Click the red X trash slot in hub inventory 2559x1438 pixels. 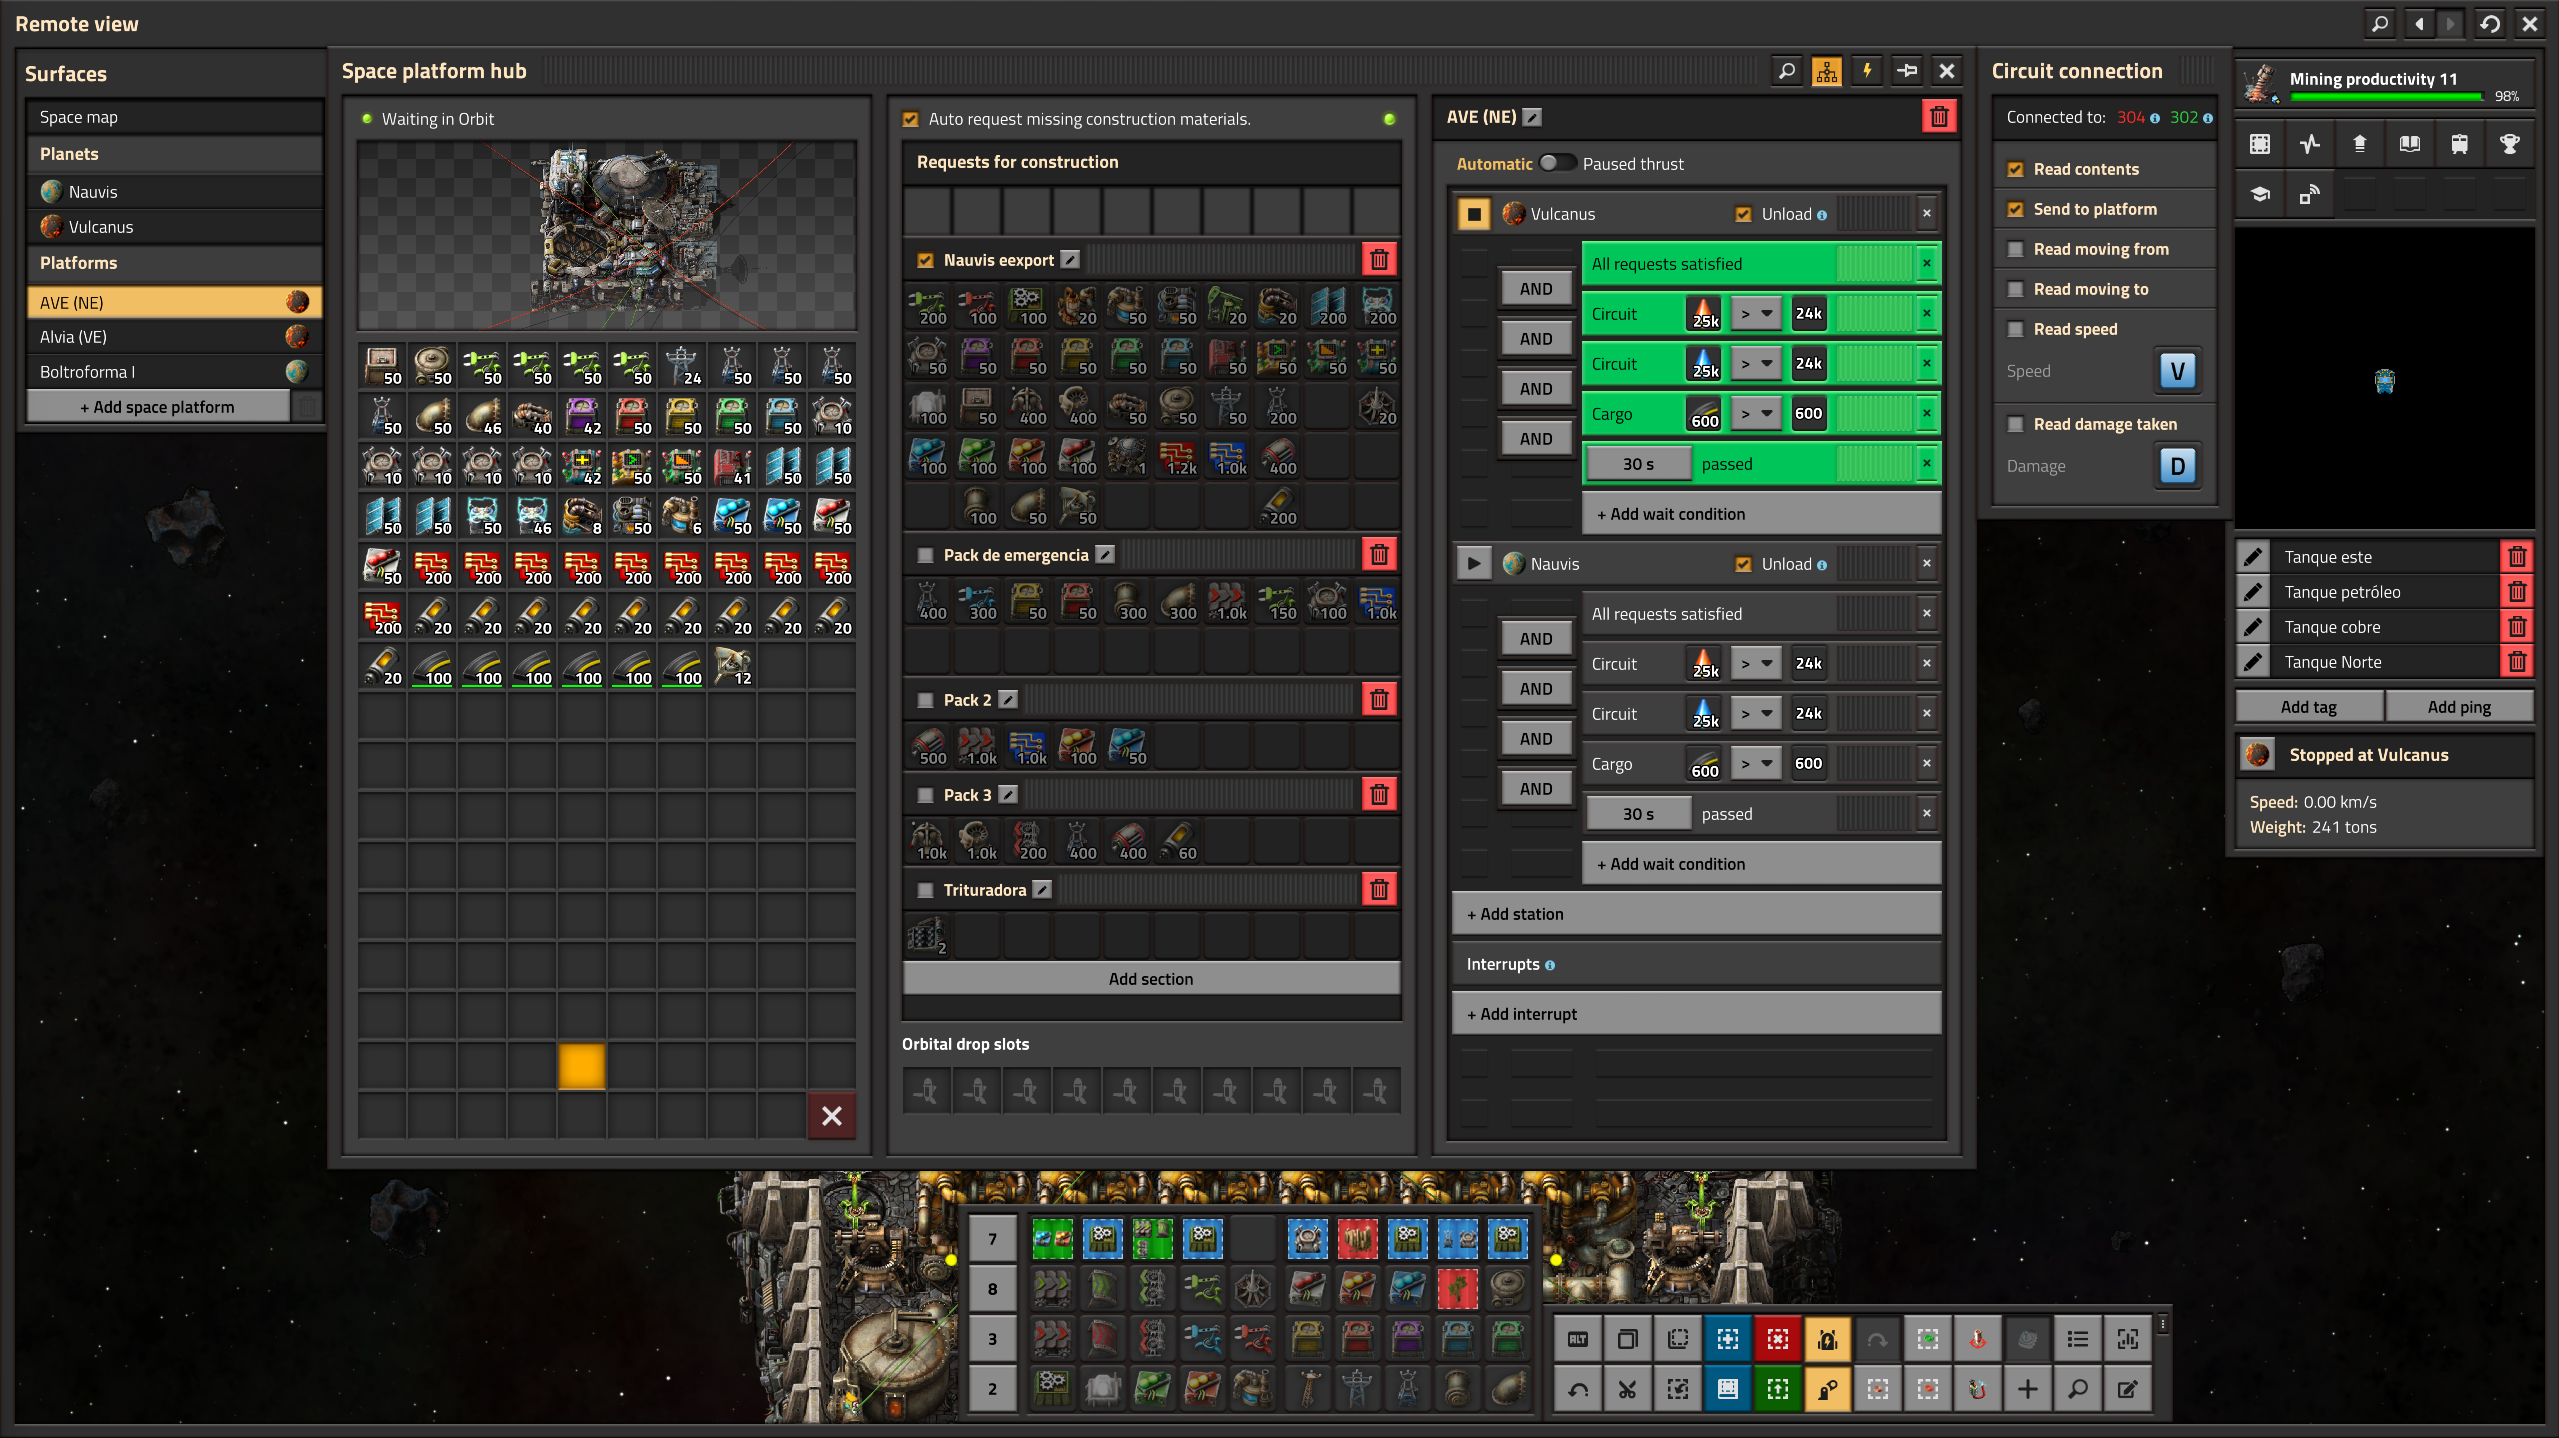831,1116
